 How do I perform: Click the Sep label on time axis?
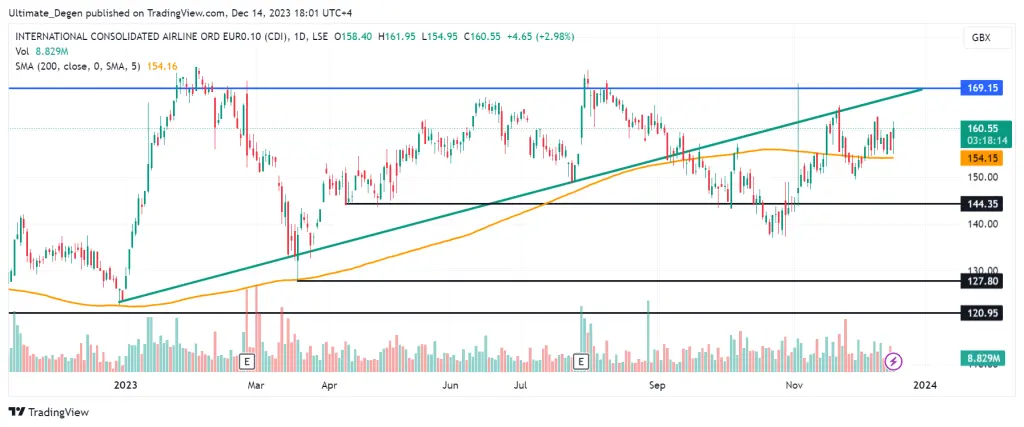click(x=657, y=386)
